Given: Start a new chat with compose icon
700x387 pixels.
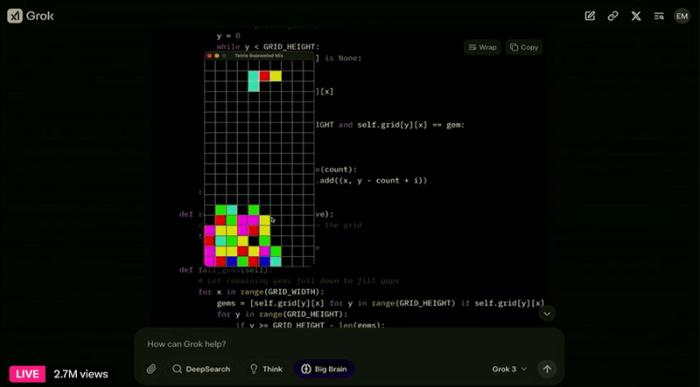Looking at the screenshot, I should point(590,16).
